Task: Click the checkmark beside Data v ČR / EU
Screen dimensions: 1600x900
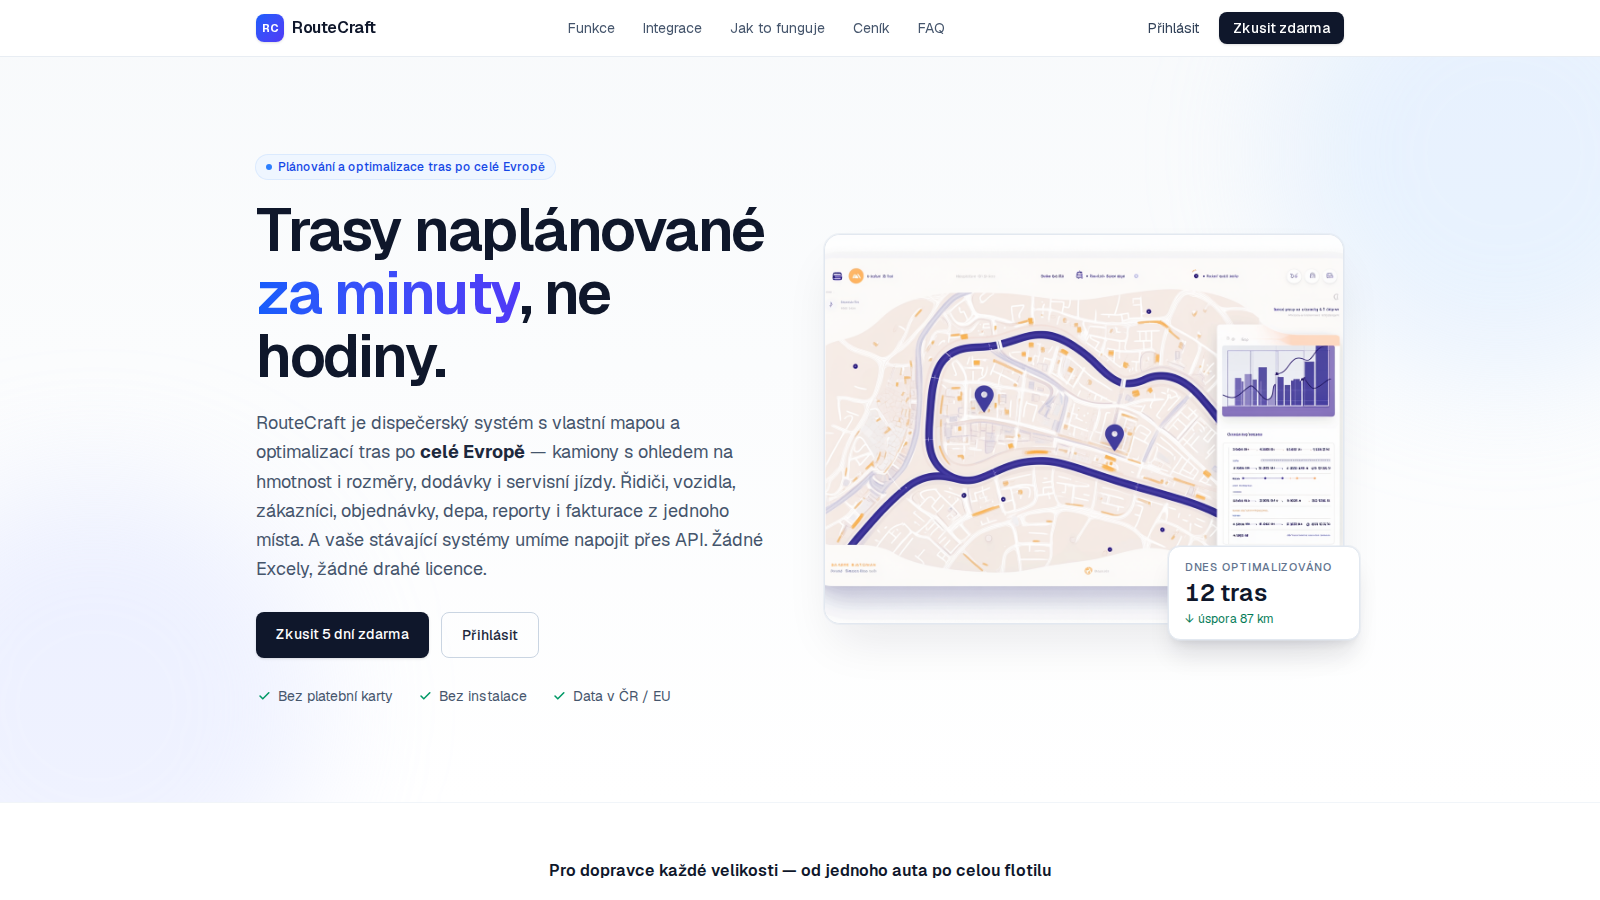Action: (x=559, y=696)
